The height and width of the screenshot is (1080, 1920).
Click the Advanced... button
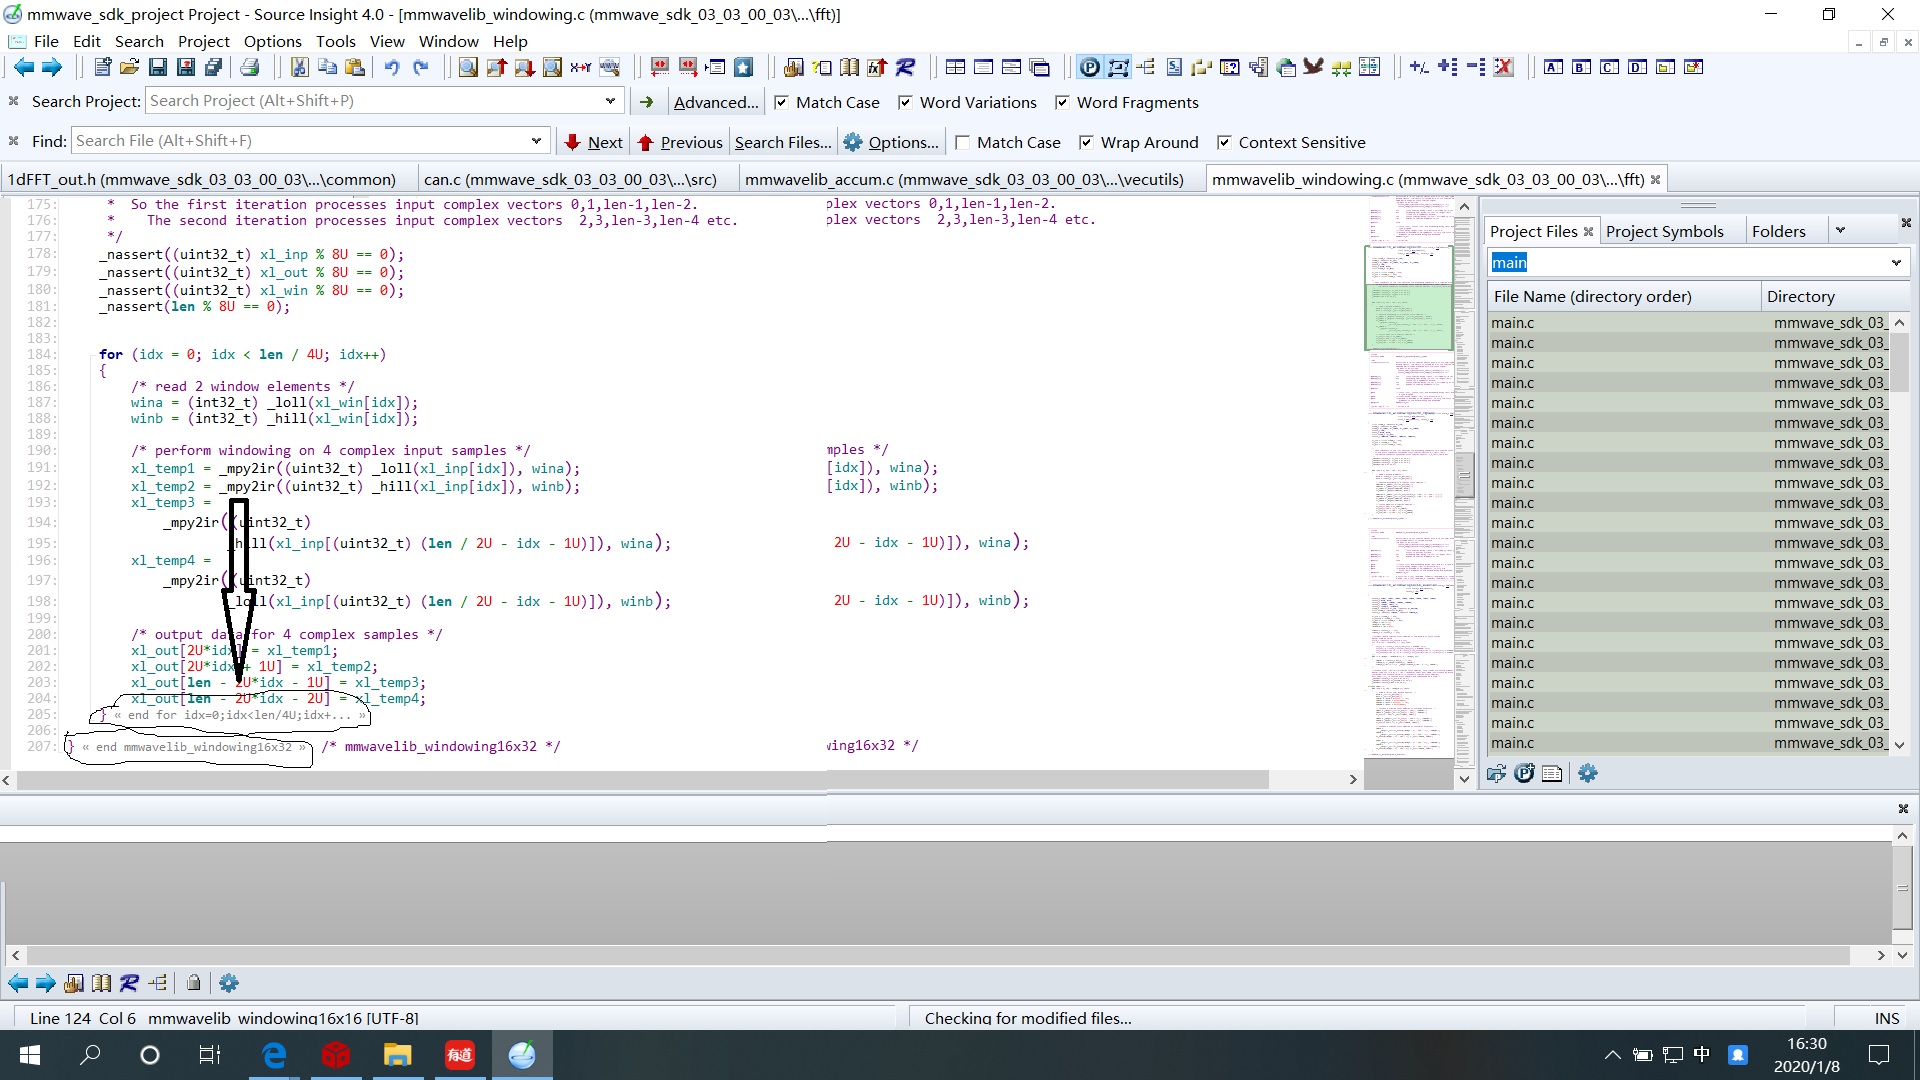click(715, 102)
